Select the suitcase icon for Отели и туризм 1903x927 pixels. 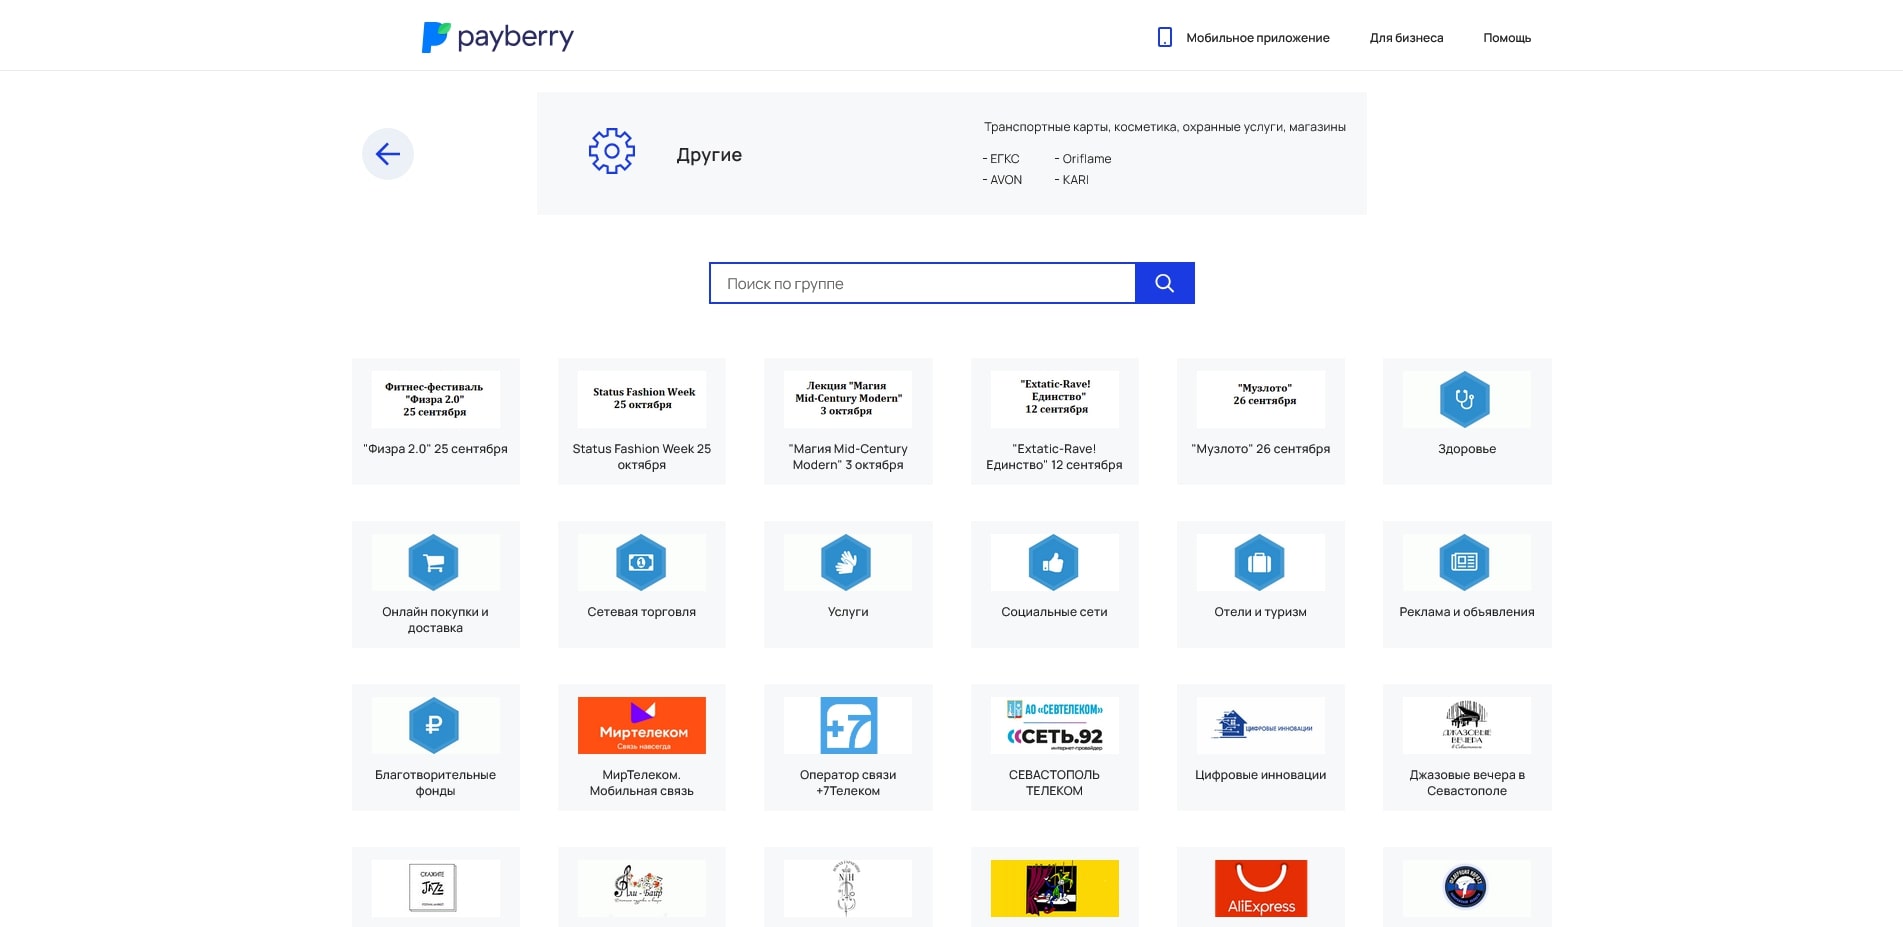(1259, 562)
